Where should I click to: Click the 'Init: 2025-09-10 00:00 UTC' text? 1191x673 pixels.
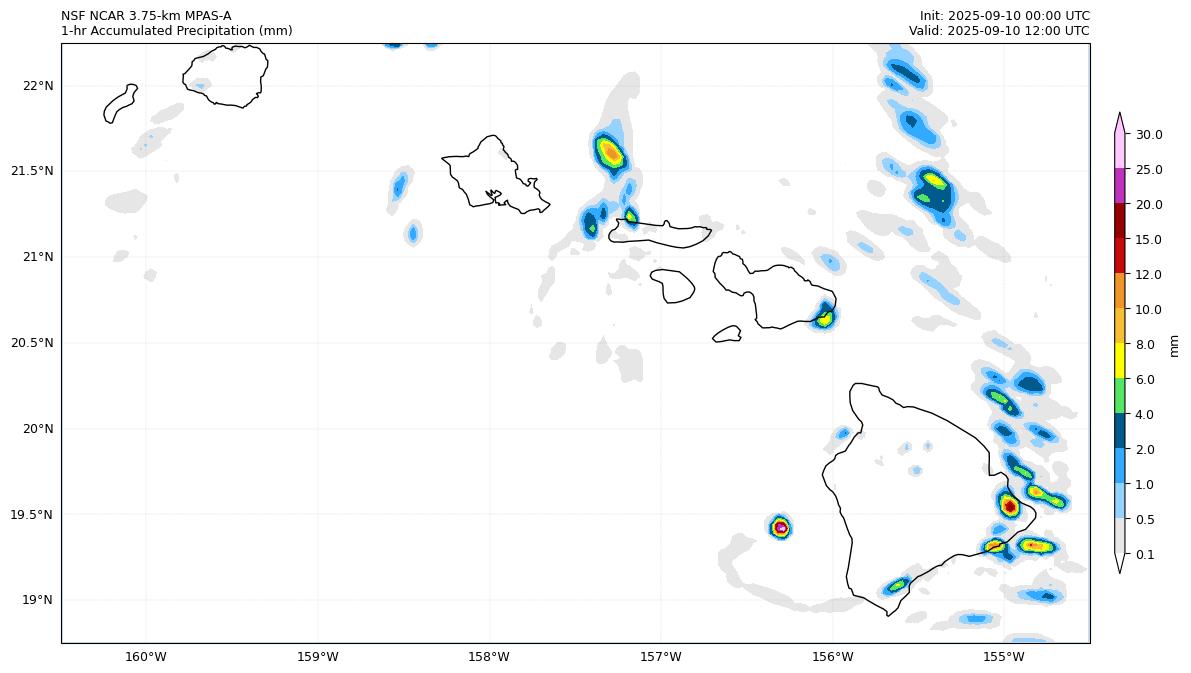pos(1004,16)
